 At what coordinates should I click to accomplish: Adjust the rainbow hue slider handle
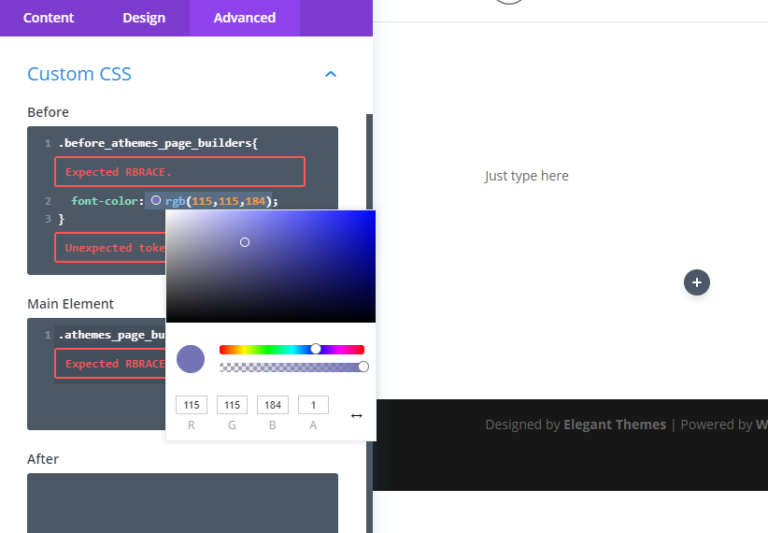point(316,349)
